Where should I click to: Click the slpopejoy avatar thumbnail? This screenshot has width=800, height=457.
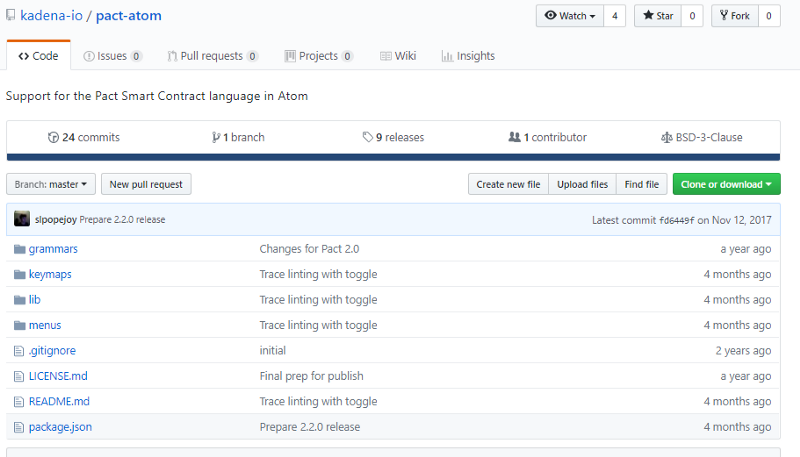tap(21, 219)
